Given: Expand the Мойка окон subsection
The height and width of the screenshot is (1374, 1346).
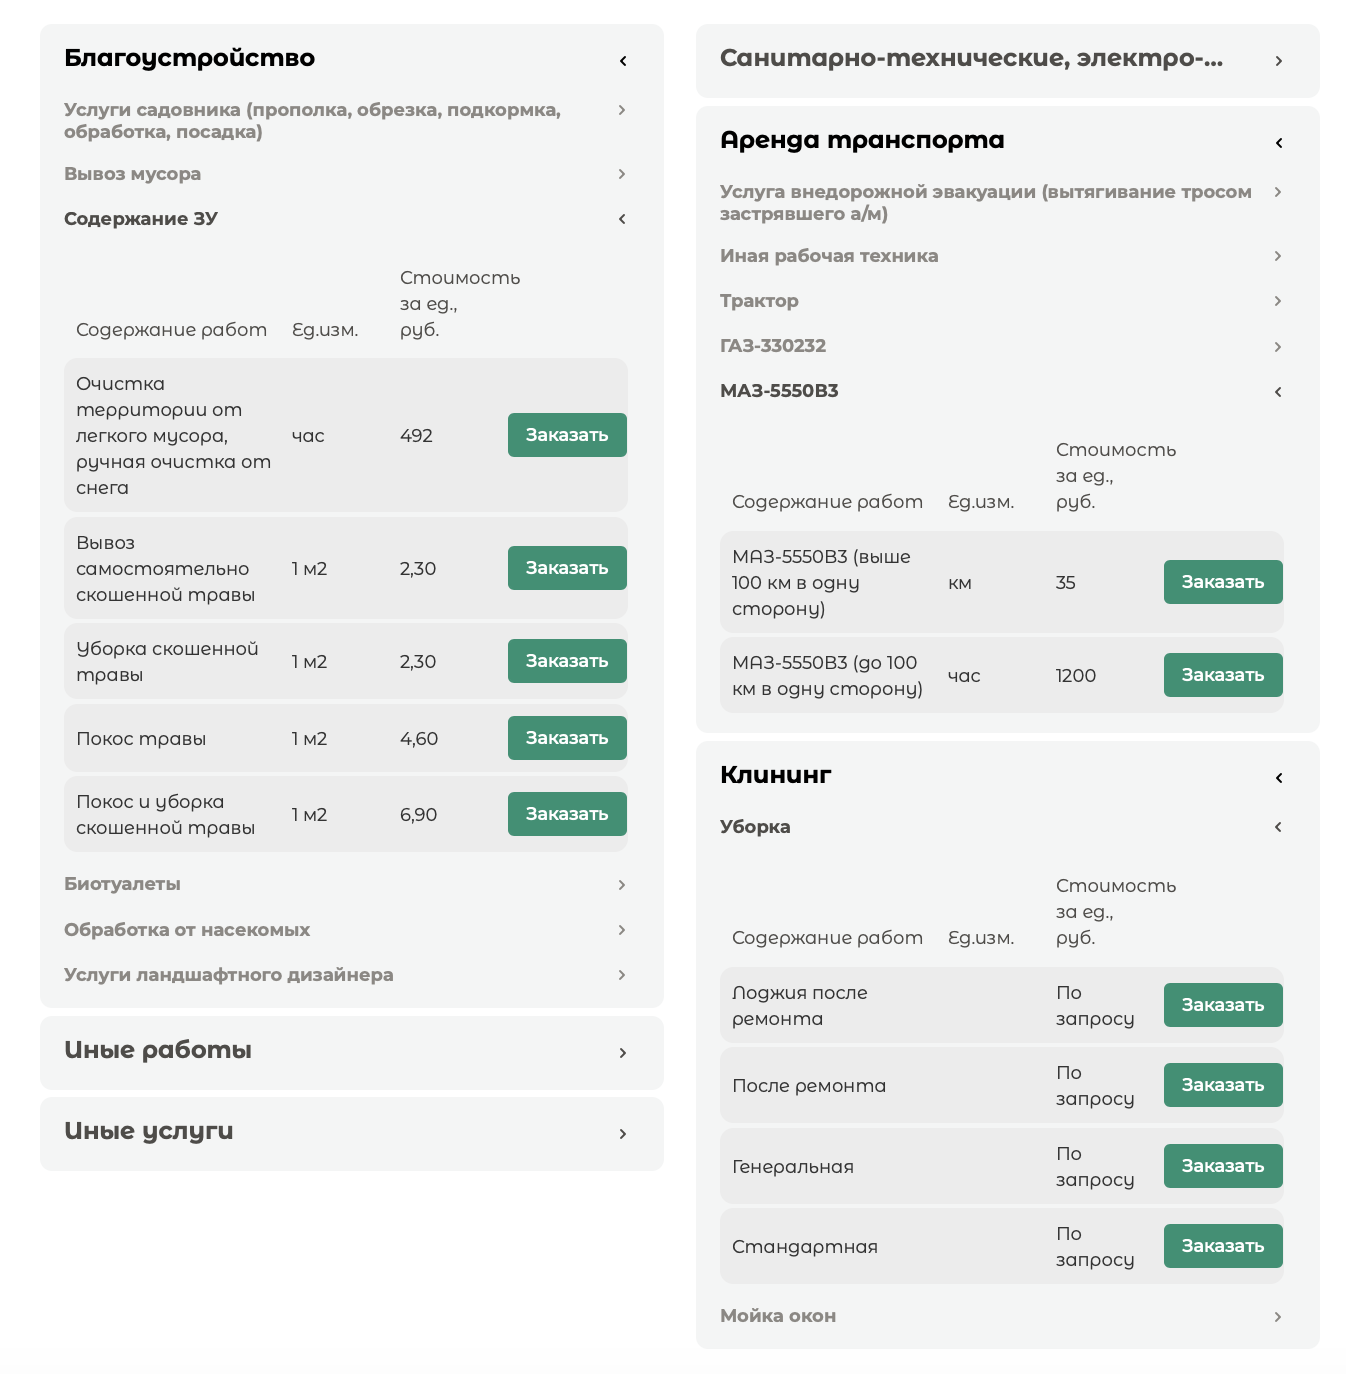Looking at the screenshot, I should pos(1278,1317).
